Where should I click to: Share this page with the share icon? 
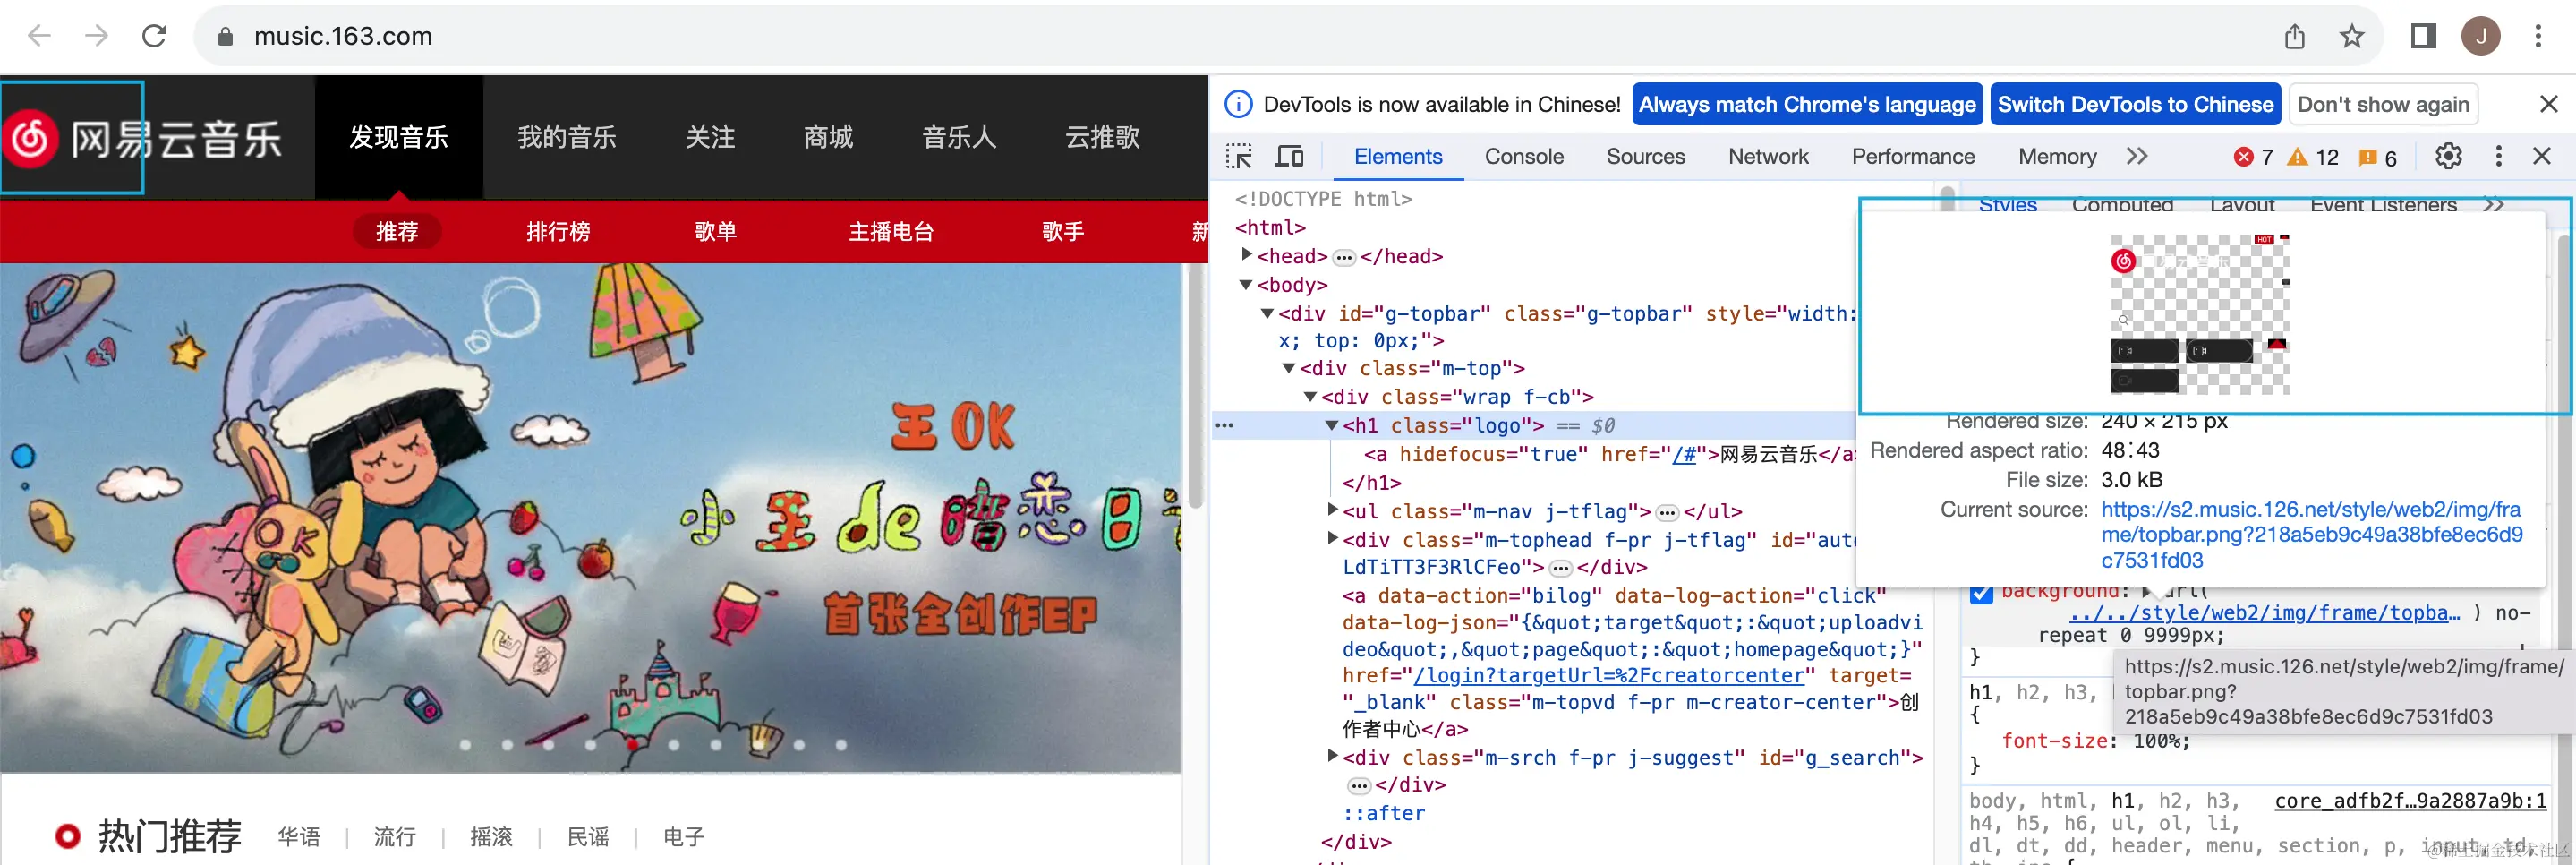click(x=2295, y=37)
